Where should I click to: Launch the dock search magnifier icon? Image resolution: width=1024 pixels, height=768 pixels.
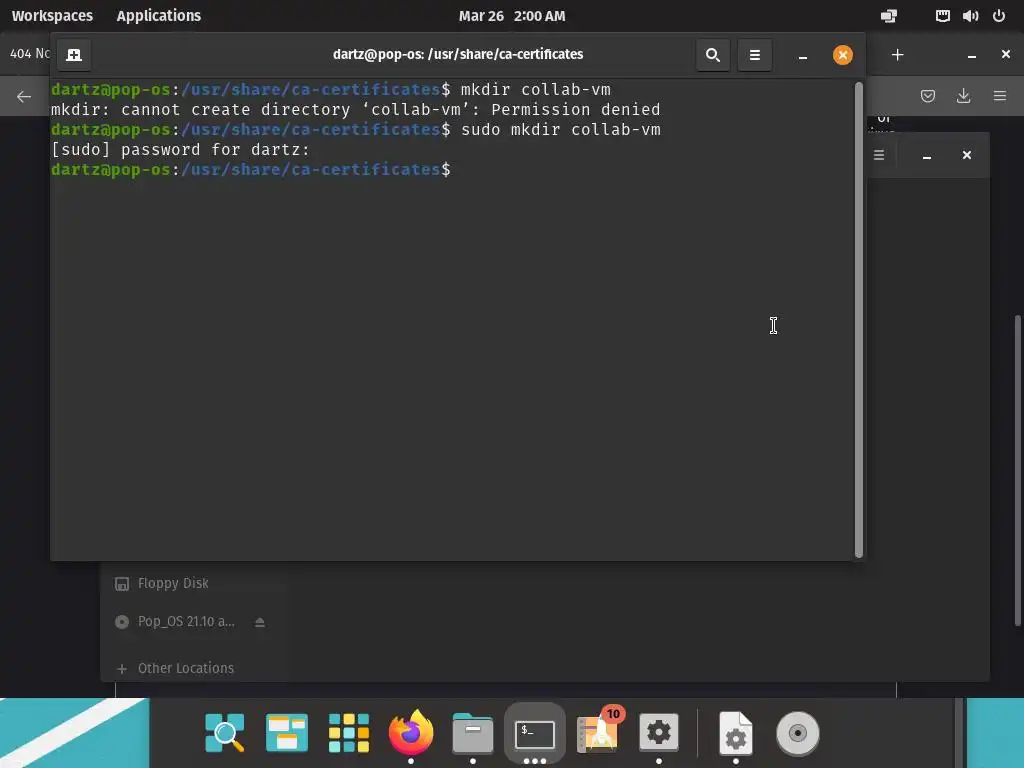(225, 733)
